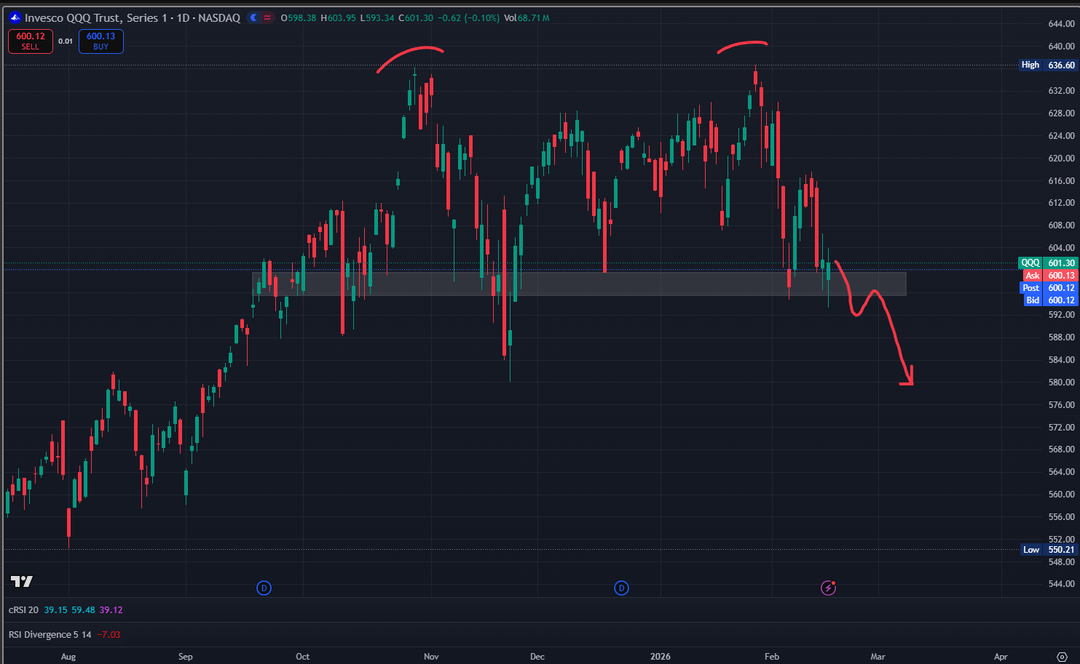
Task: Click the December dividend 'D' marker
Action: coord(621,587)
